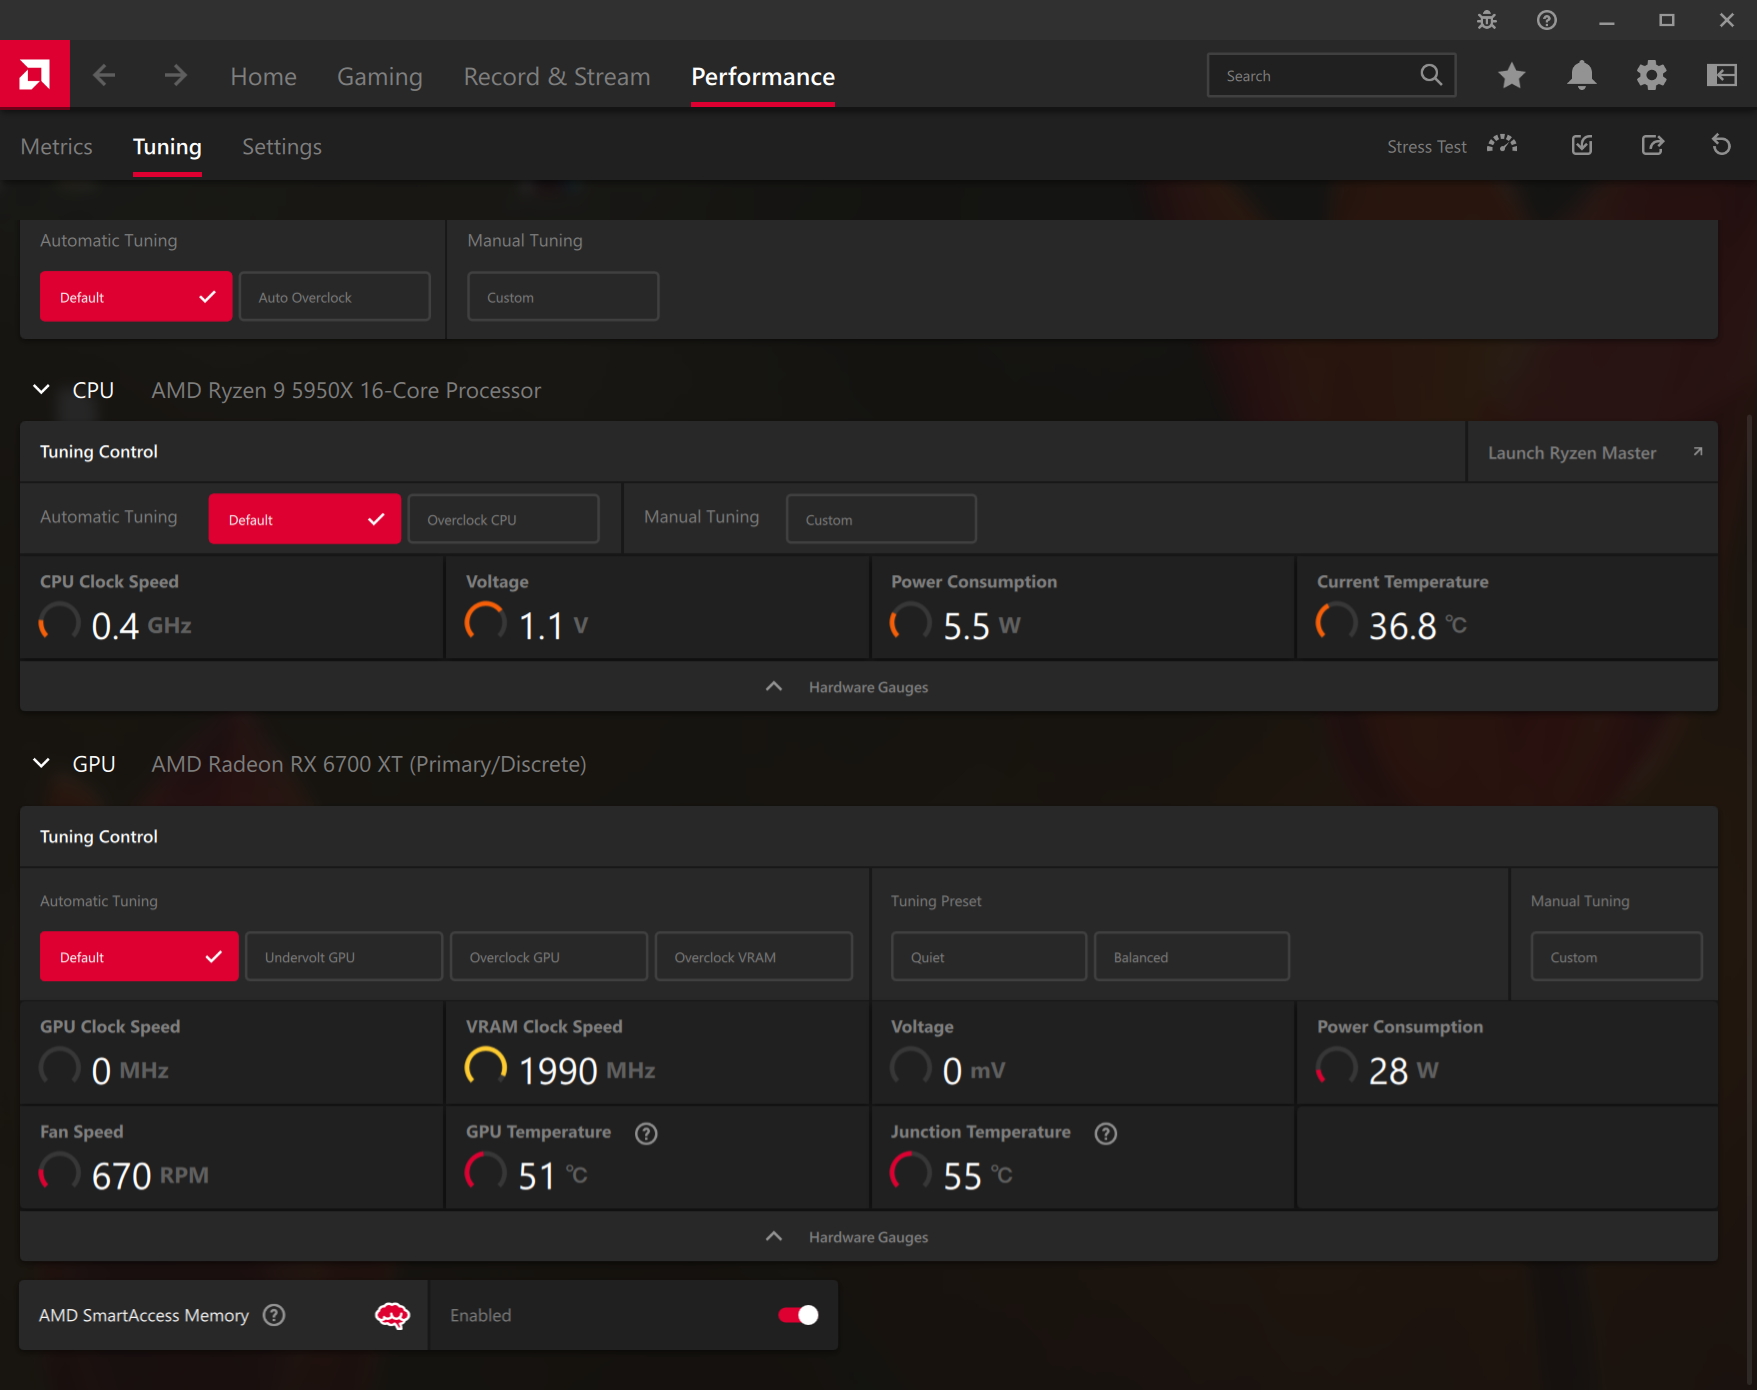Open the Performance tab
The height and width of the screenshot is (1390, 1757).
(763, 76)
